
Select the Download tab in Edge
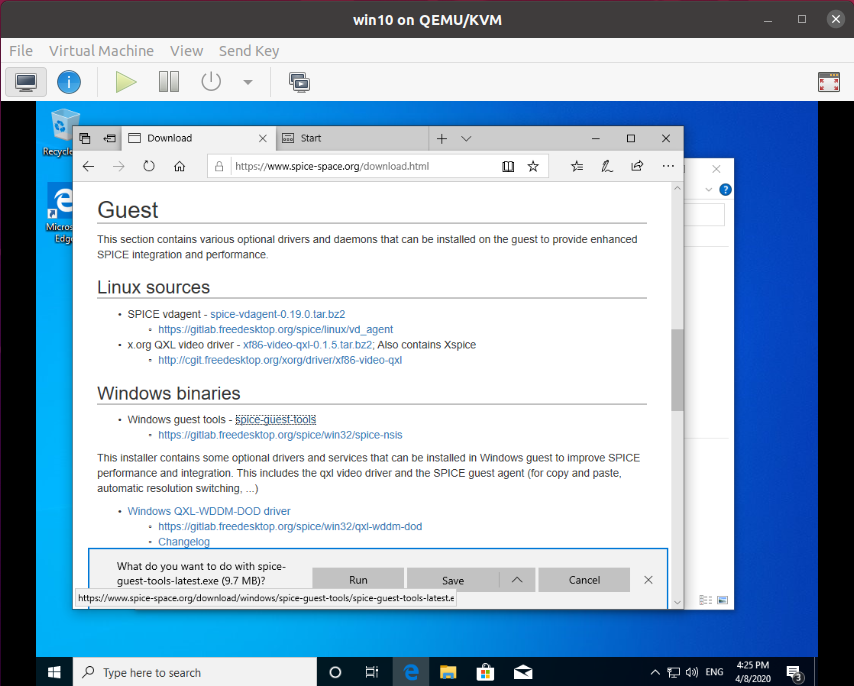point(198,138)
